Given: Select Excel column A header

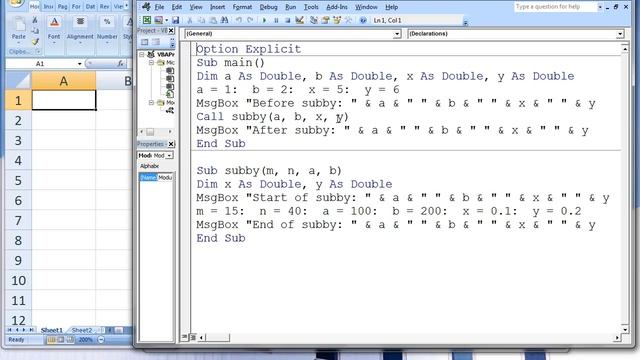Looking at the screenshot, I should click(x=64, y=81).
